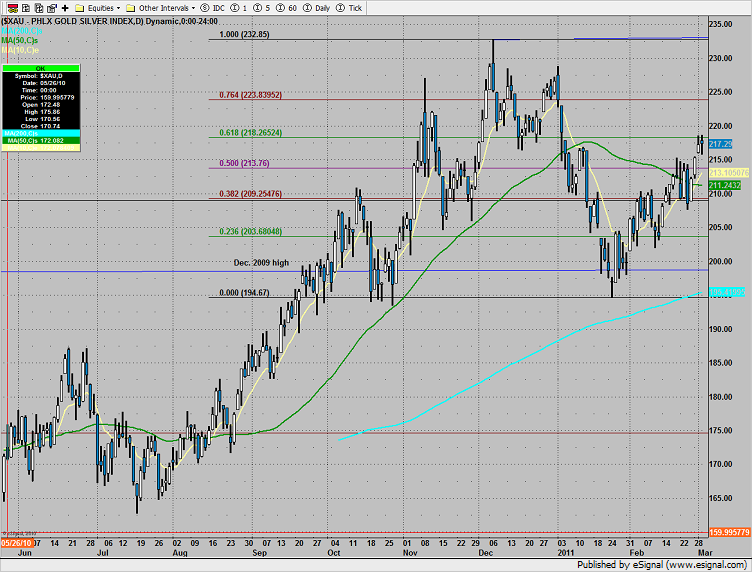Click the 2011 year label on time axis
752x572 pixels.
tap(566, 553)
